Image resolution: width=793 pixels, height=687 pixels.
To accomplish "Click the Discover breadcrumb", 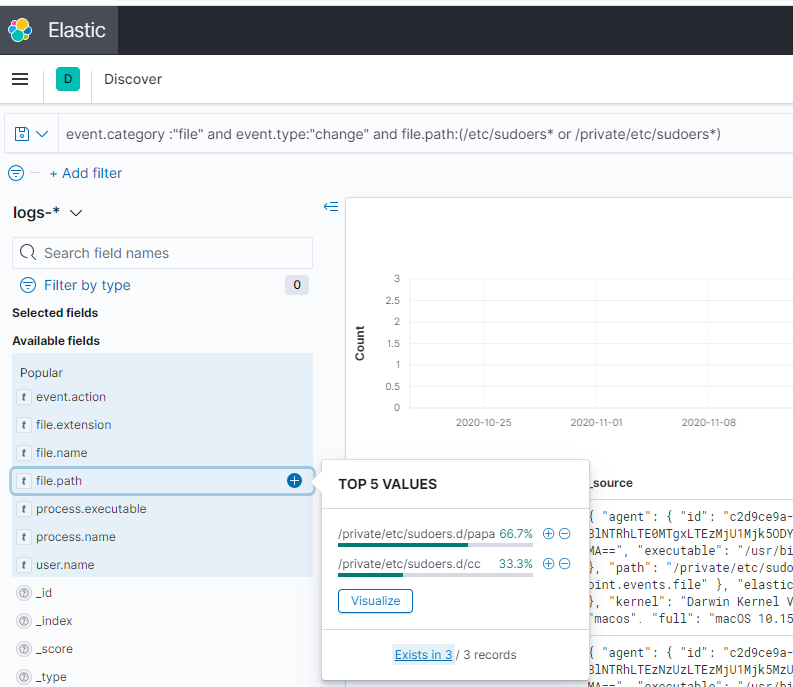I will pos(133,79).
